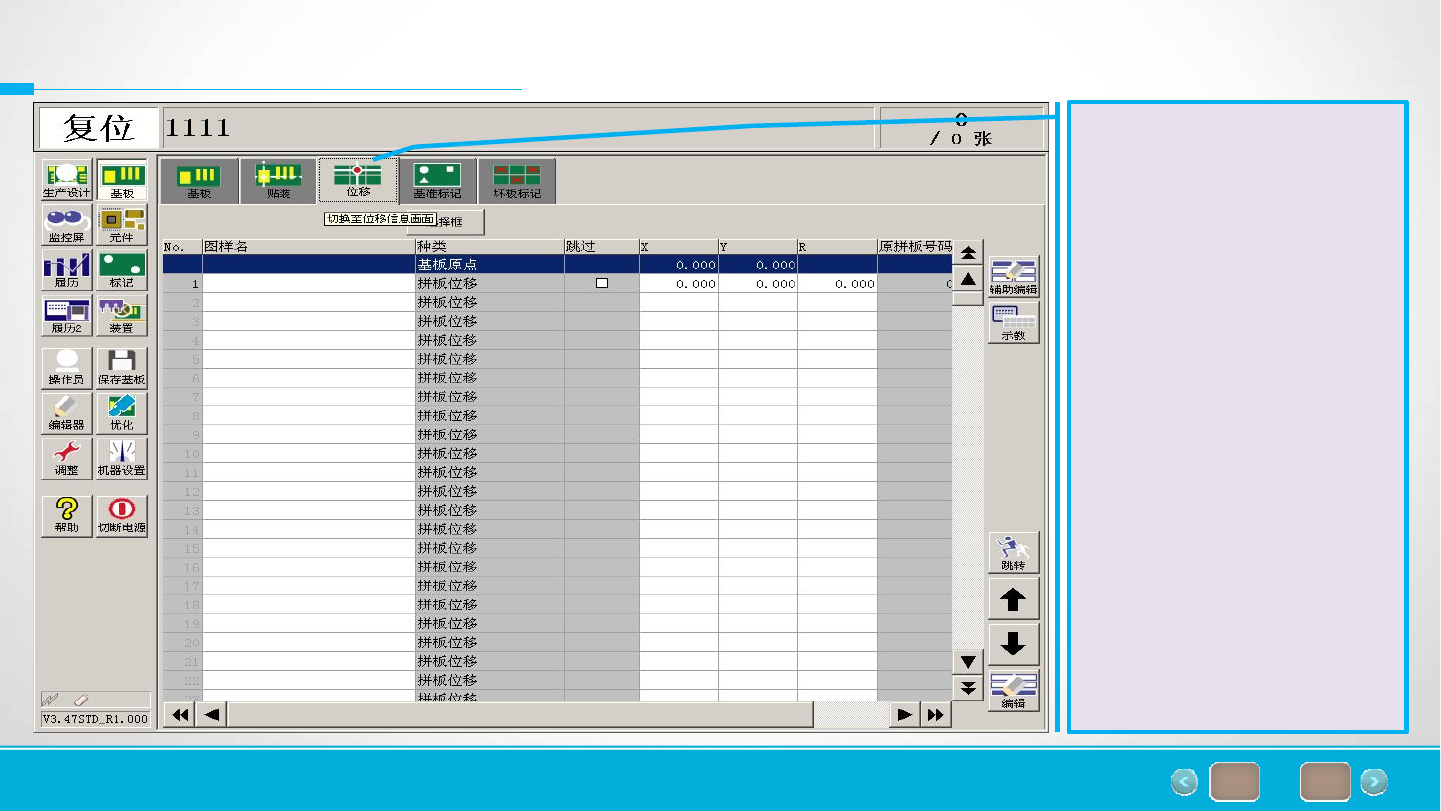This screenshot has width=1441, height=811.
Task: Click the 编辑 edit icon at lower right
Action: click(x=1014, y=691)
